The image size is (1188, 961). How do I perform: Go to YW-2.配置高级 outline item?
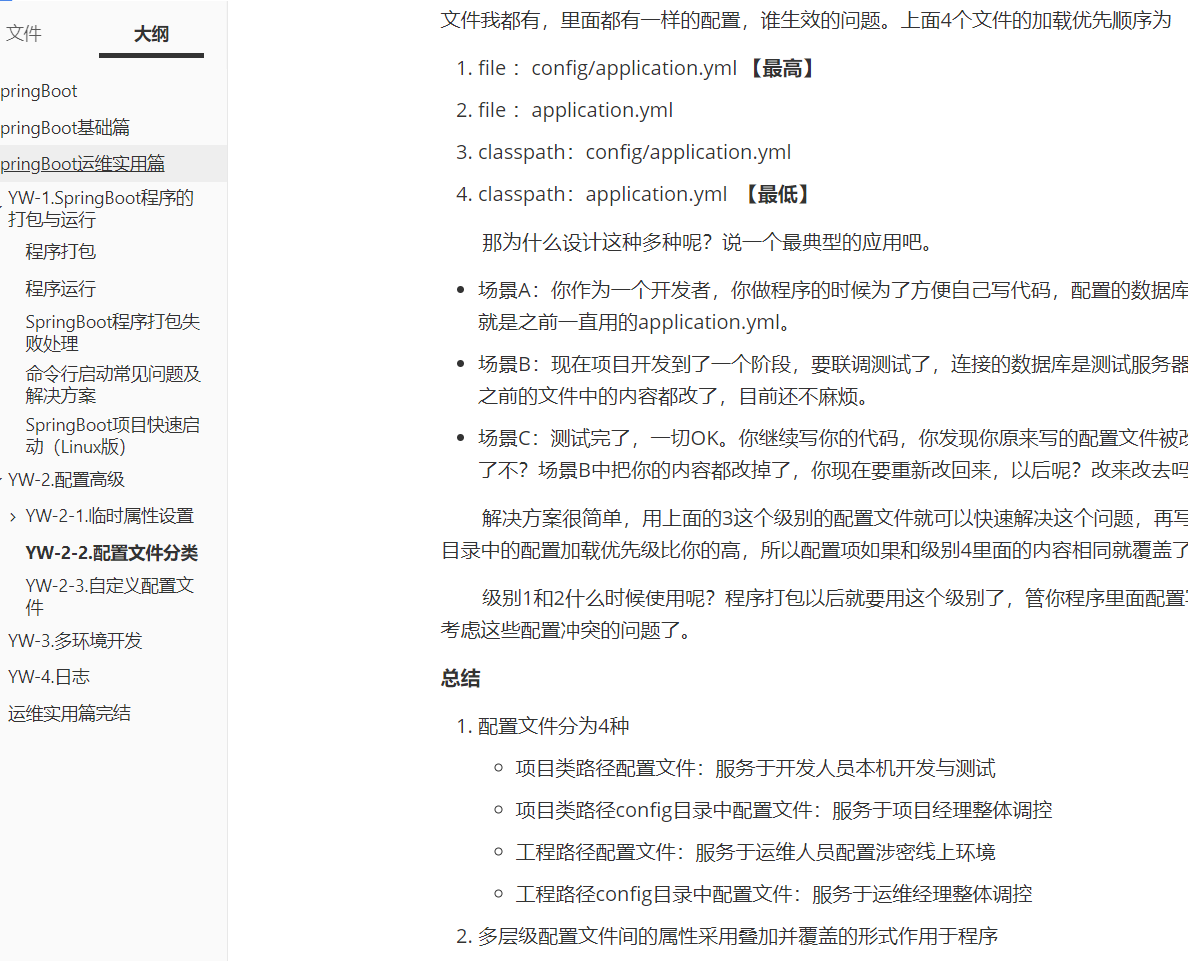click(x=67, y=480)
